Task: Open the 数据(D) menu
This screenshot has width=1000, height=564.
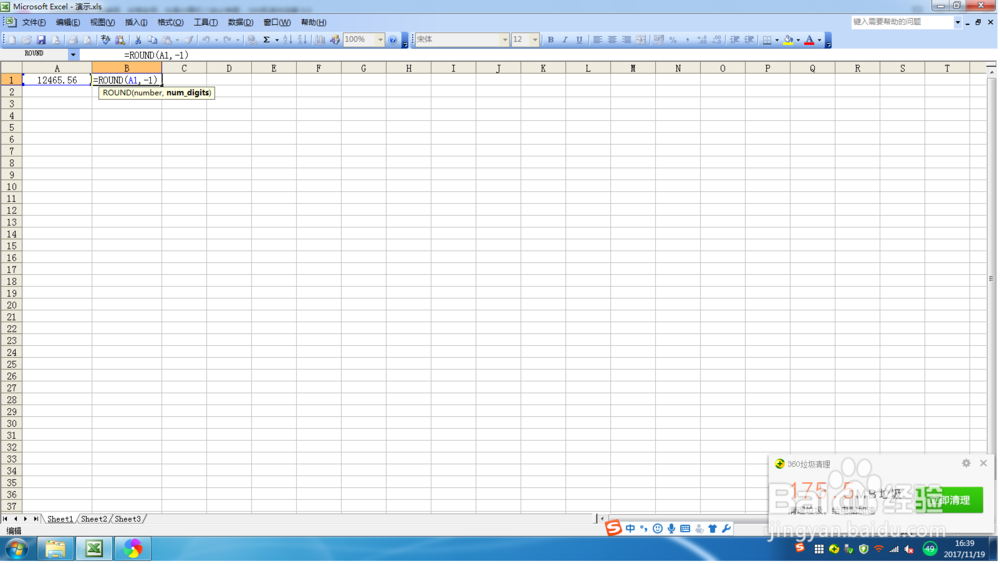Action: [240, 22]
